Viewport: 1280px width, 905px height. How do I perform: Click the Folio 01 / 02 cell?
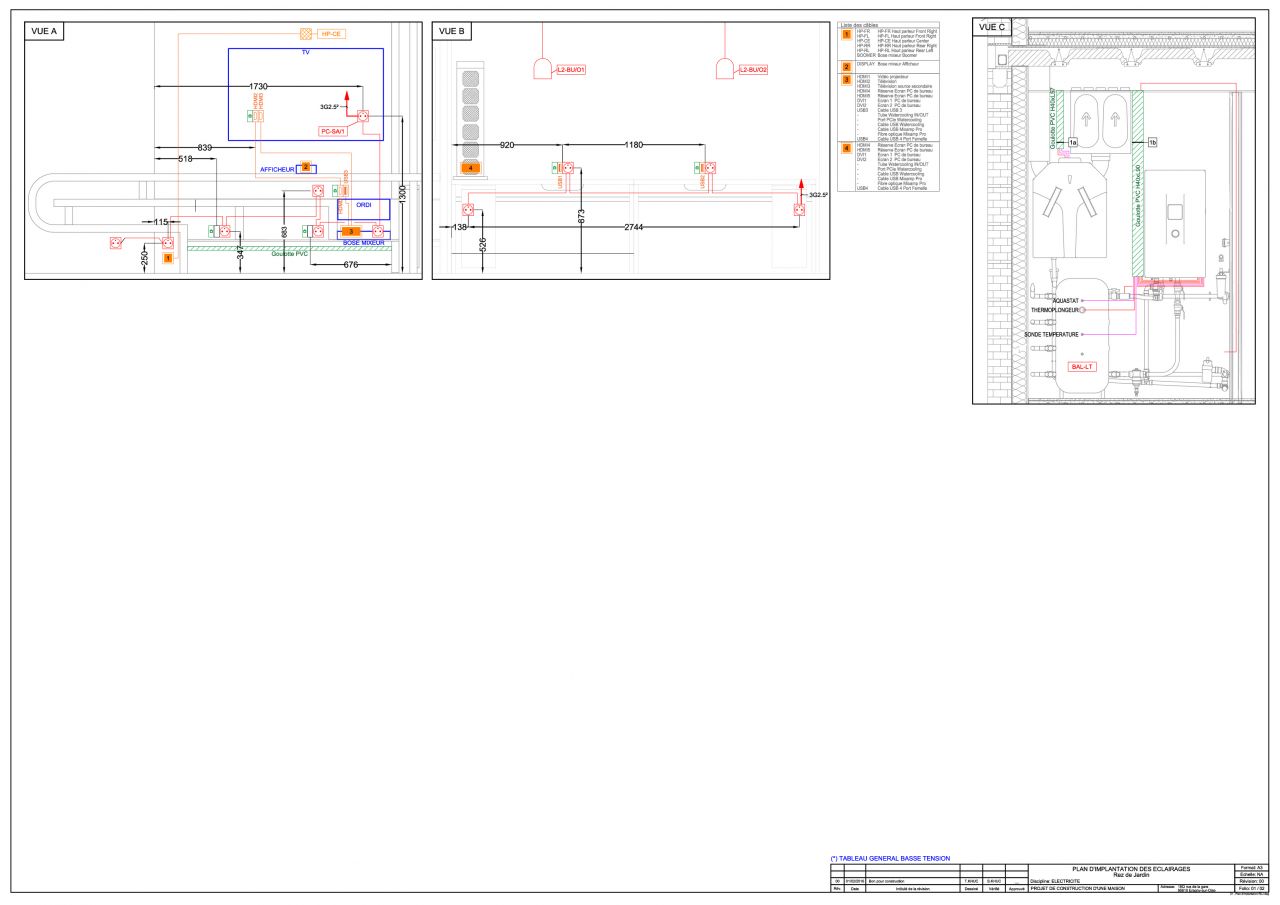(x=1251, y=889)
